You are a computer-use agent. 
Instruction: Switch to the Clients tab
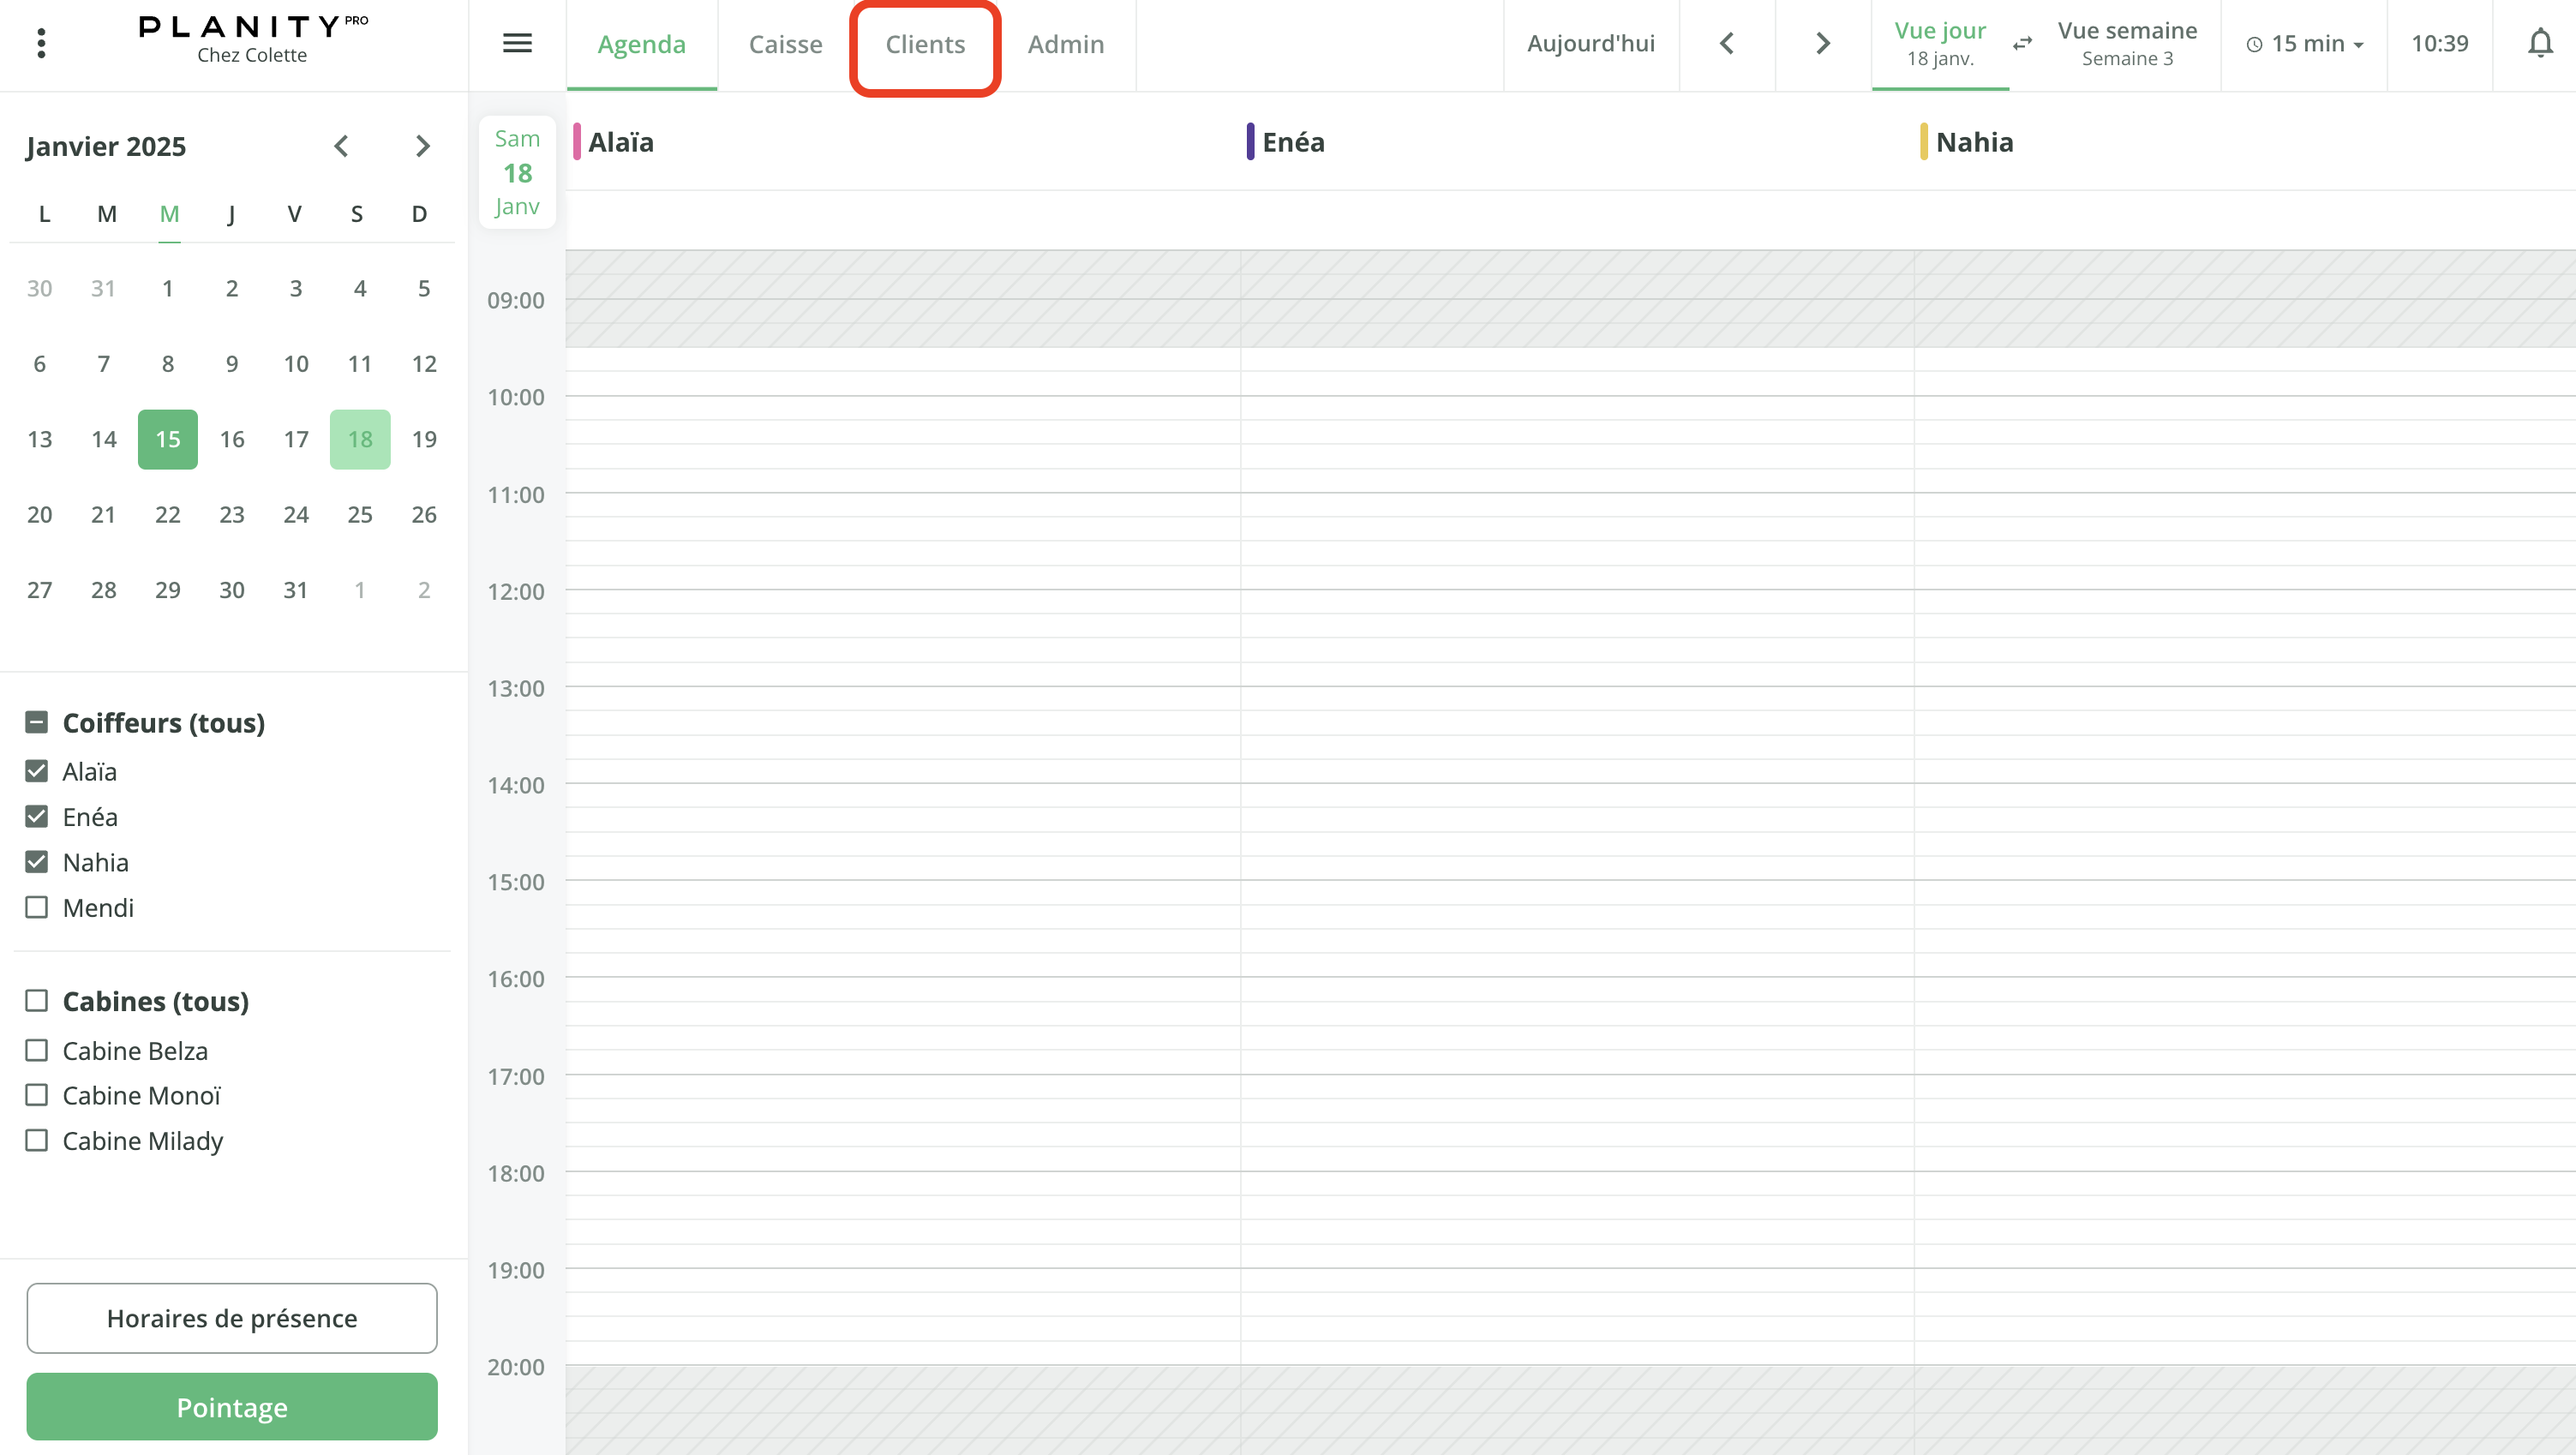[x=925, y=44]
